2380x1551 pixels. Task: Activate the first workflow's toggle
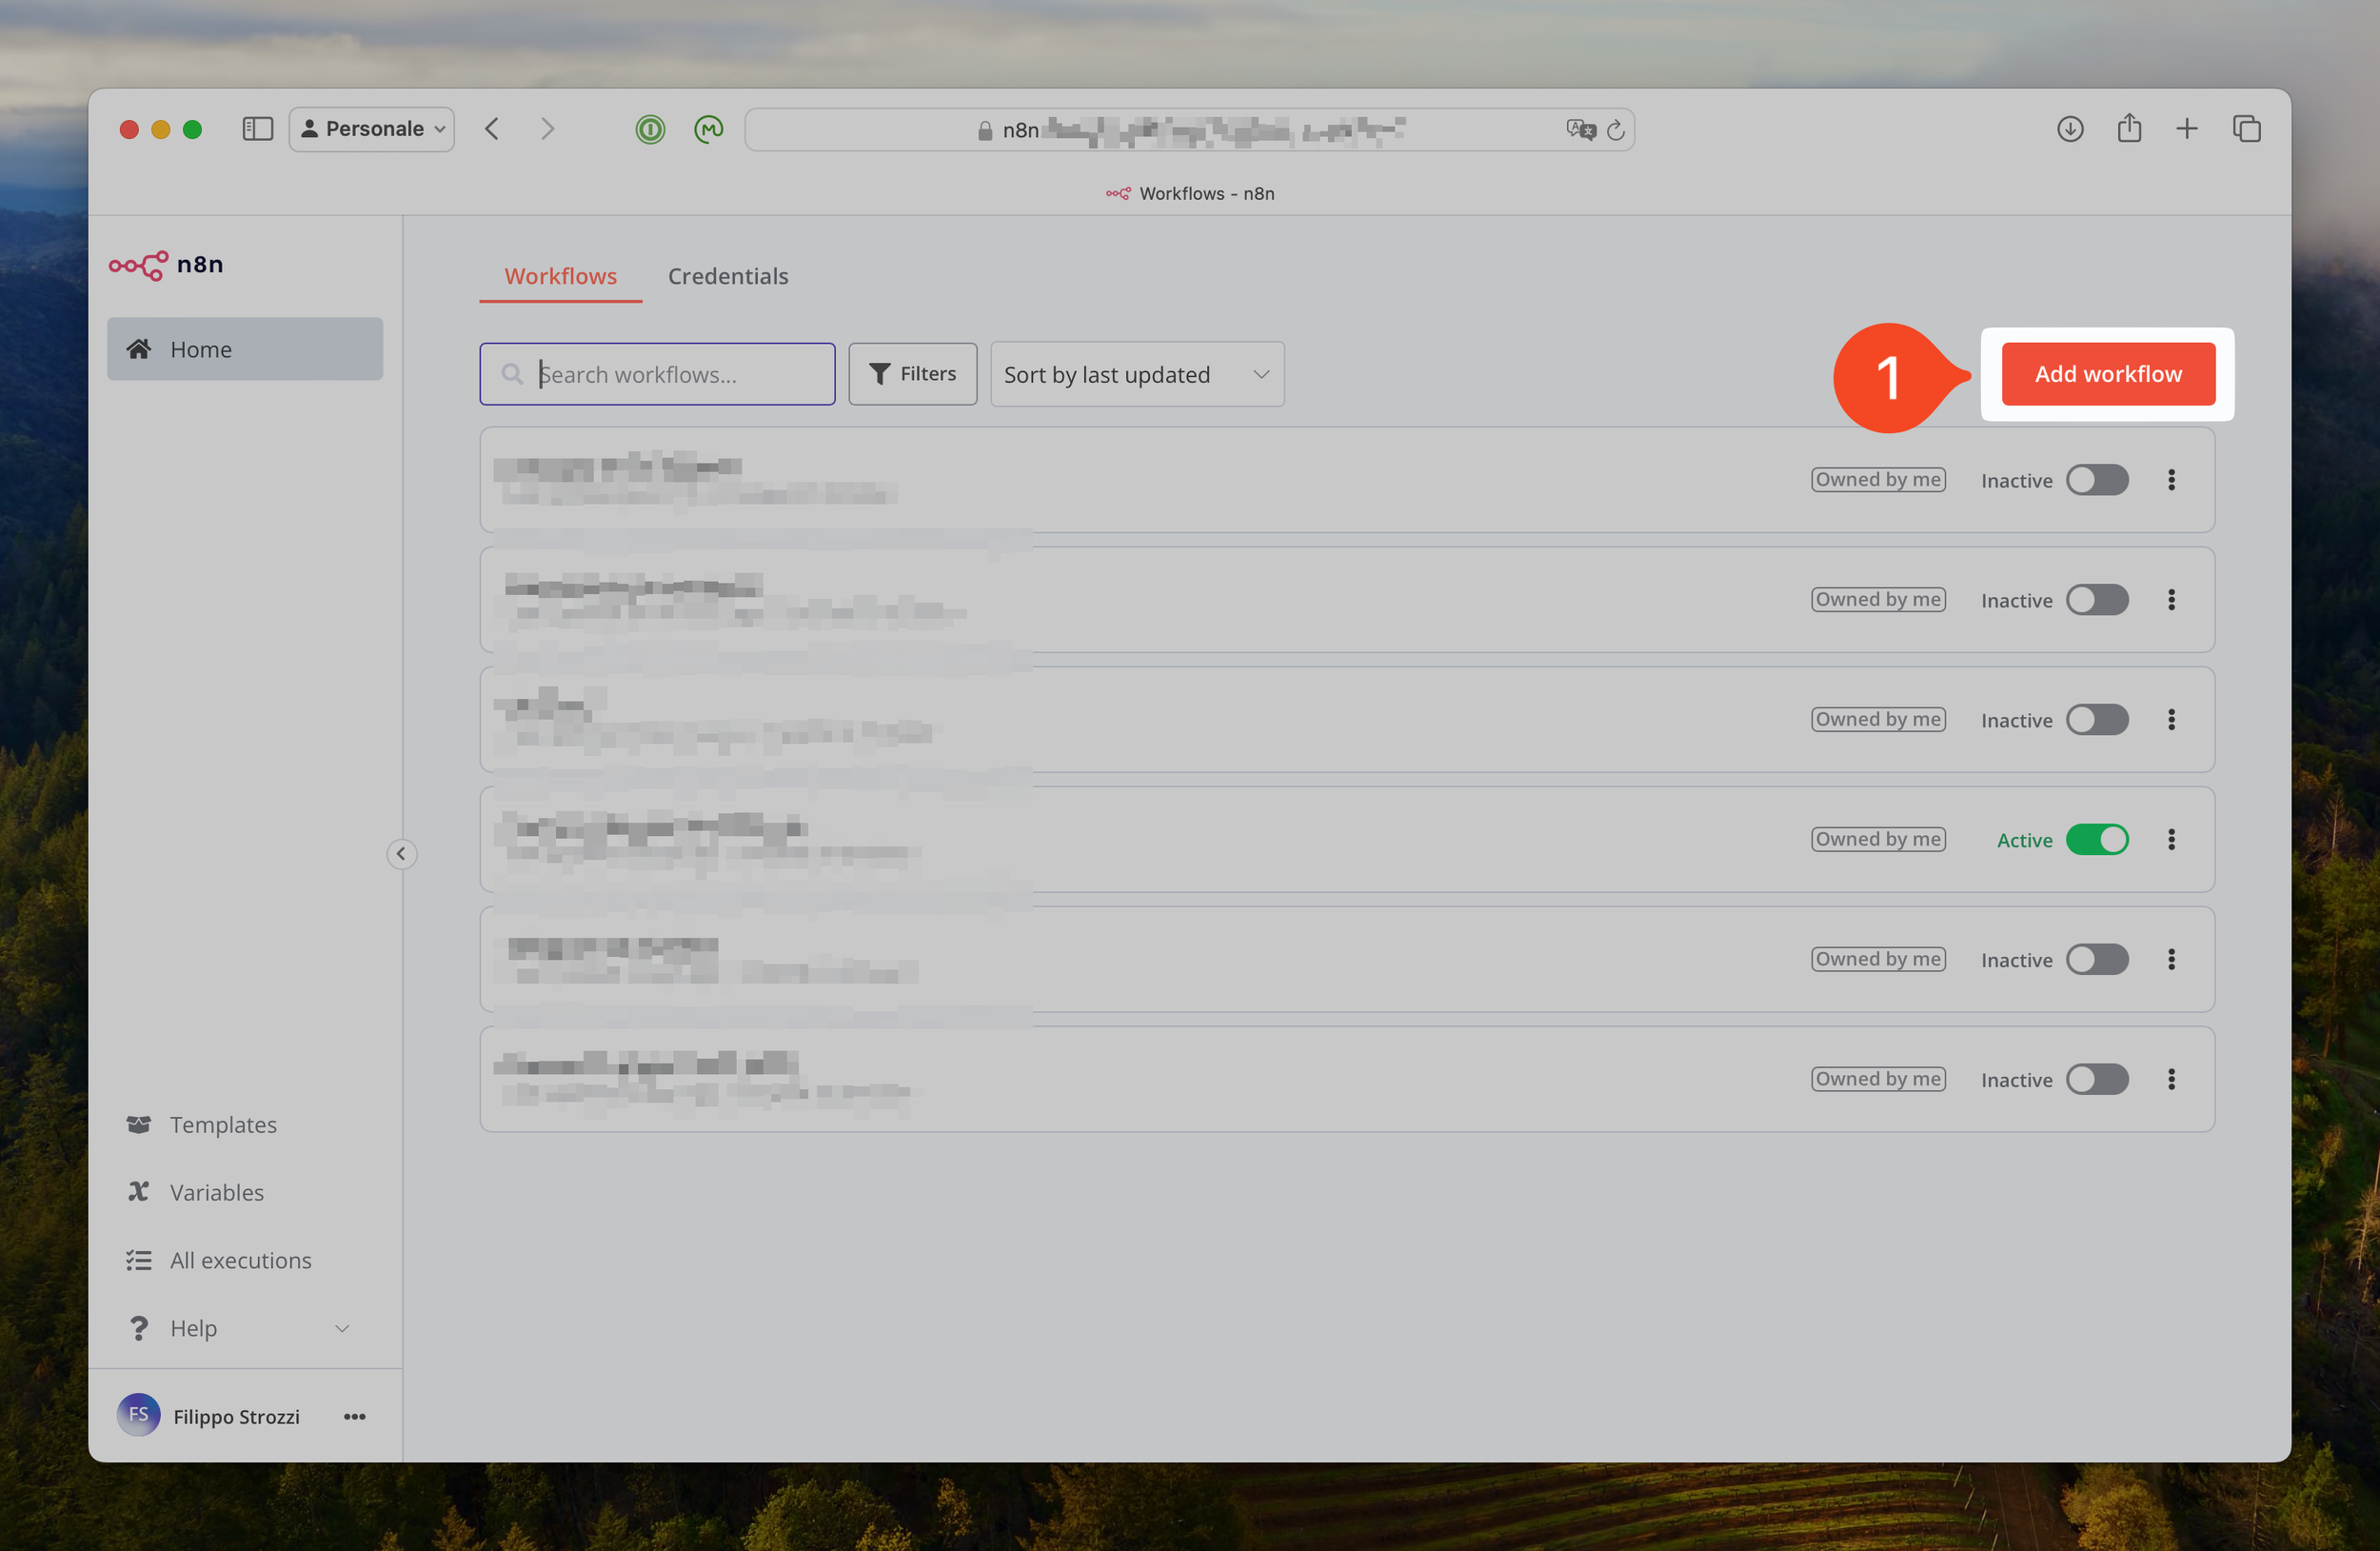(x=2096, y=480)
